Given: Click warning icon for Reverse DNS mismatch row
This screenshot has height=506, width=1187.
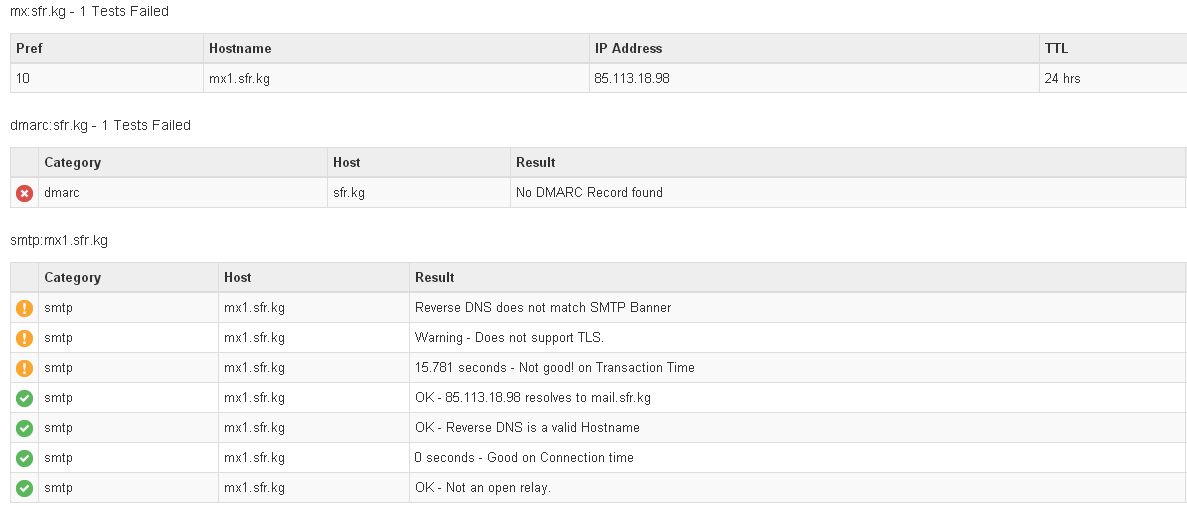Looking at the screenshot, I should click(x=24, y=308).
